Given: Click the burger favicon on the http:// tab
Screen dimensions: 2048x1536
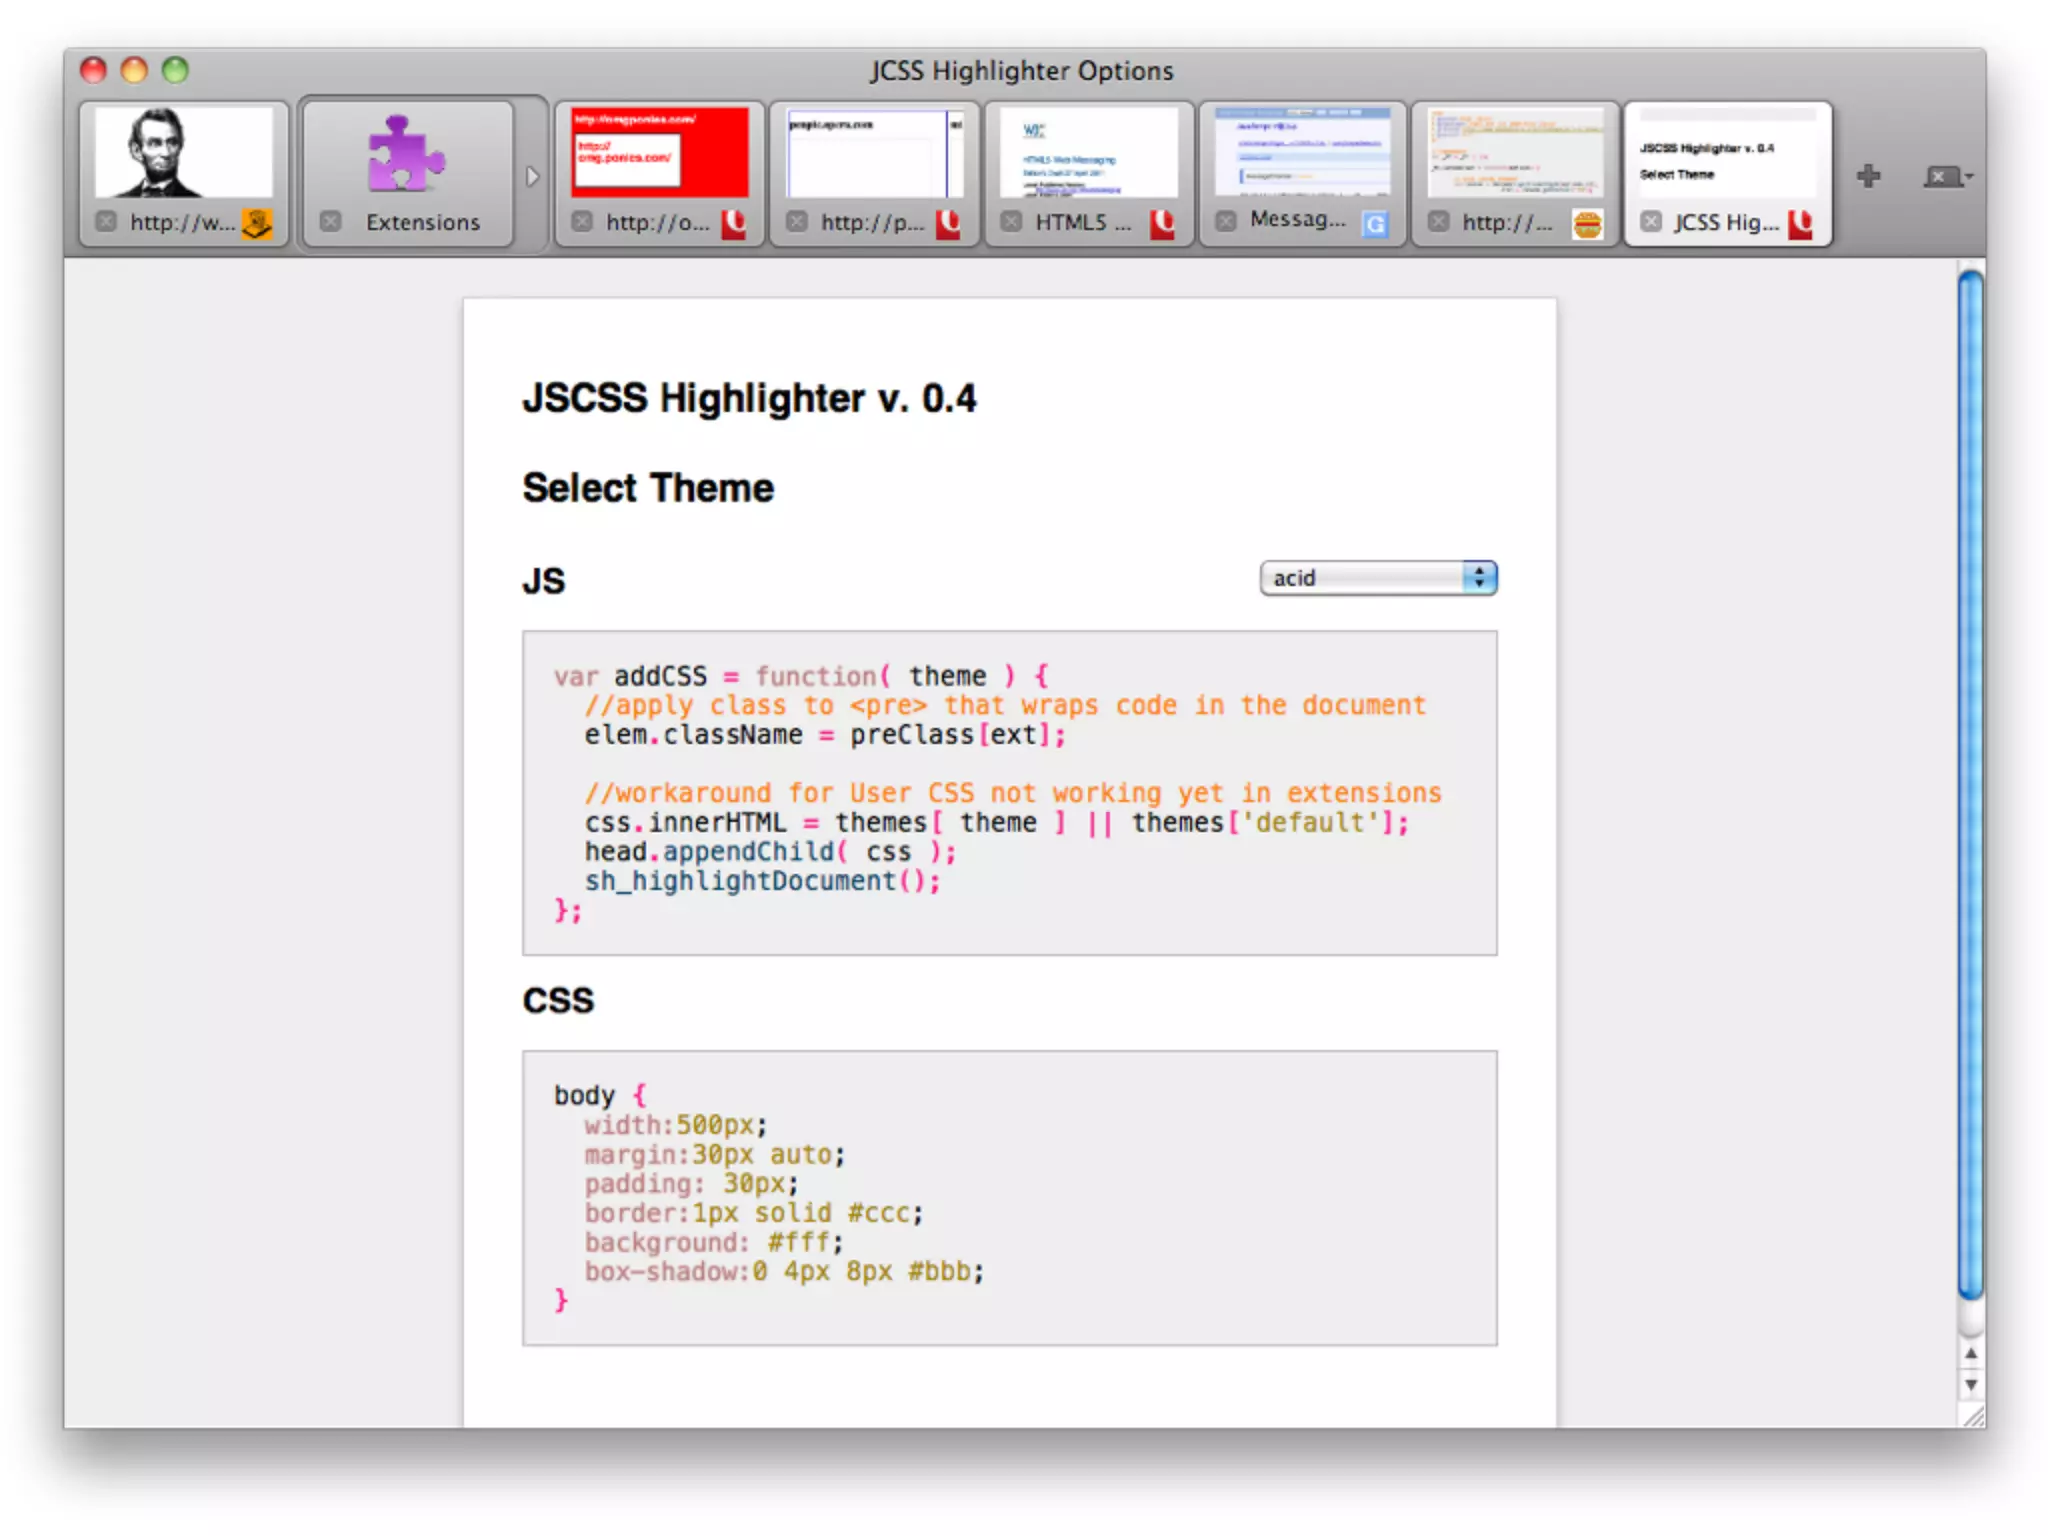Looking at the screenshot, I should [1587, 224].
